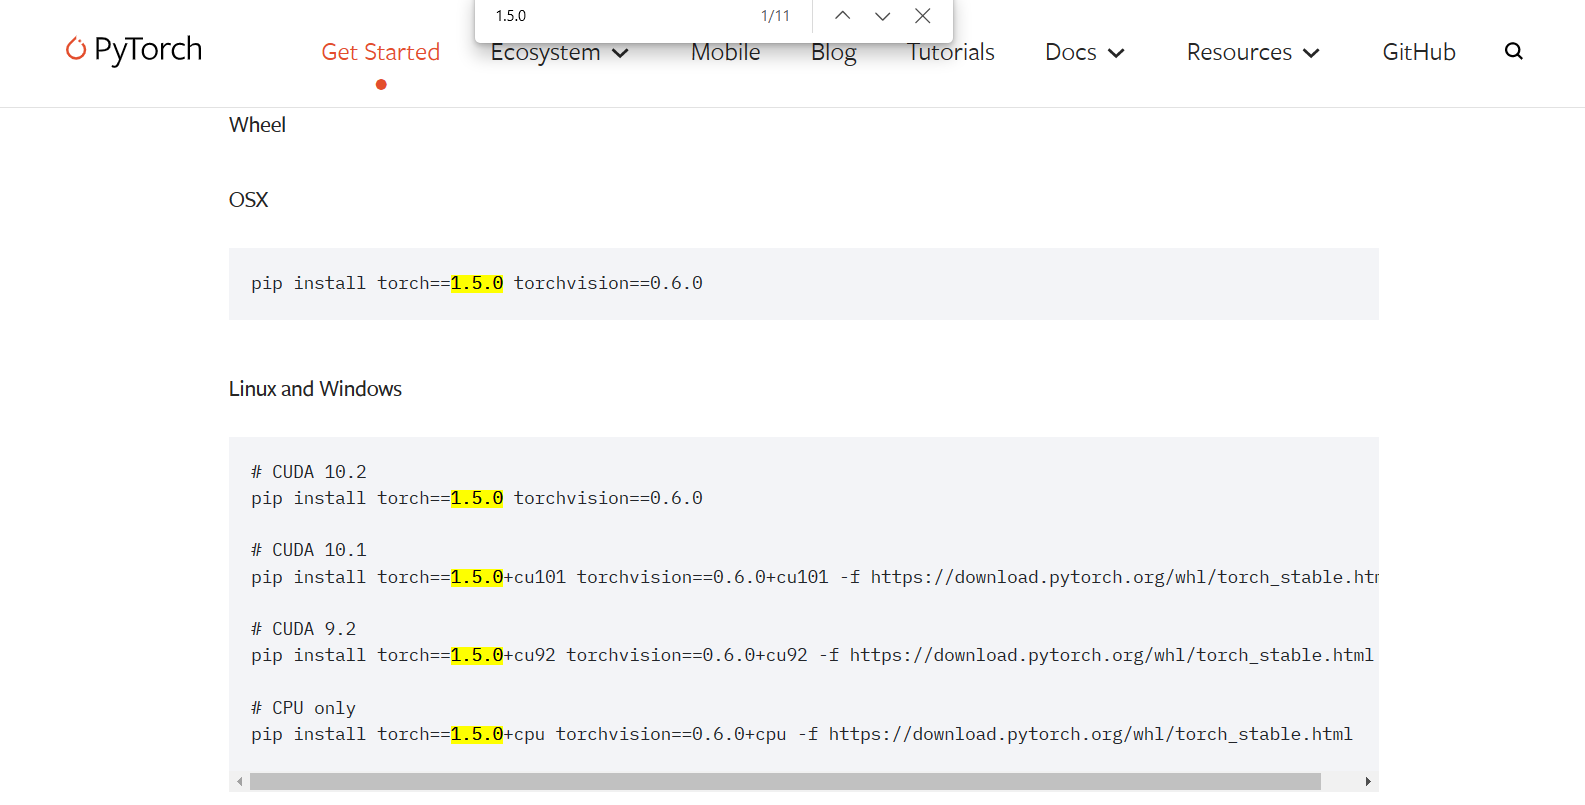Click the horizontal scrollbar thumb in the code block
This screenshot has height=805, width=1585.
pyautogui.click(x=785, y=781)
